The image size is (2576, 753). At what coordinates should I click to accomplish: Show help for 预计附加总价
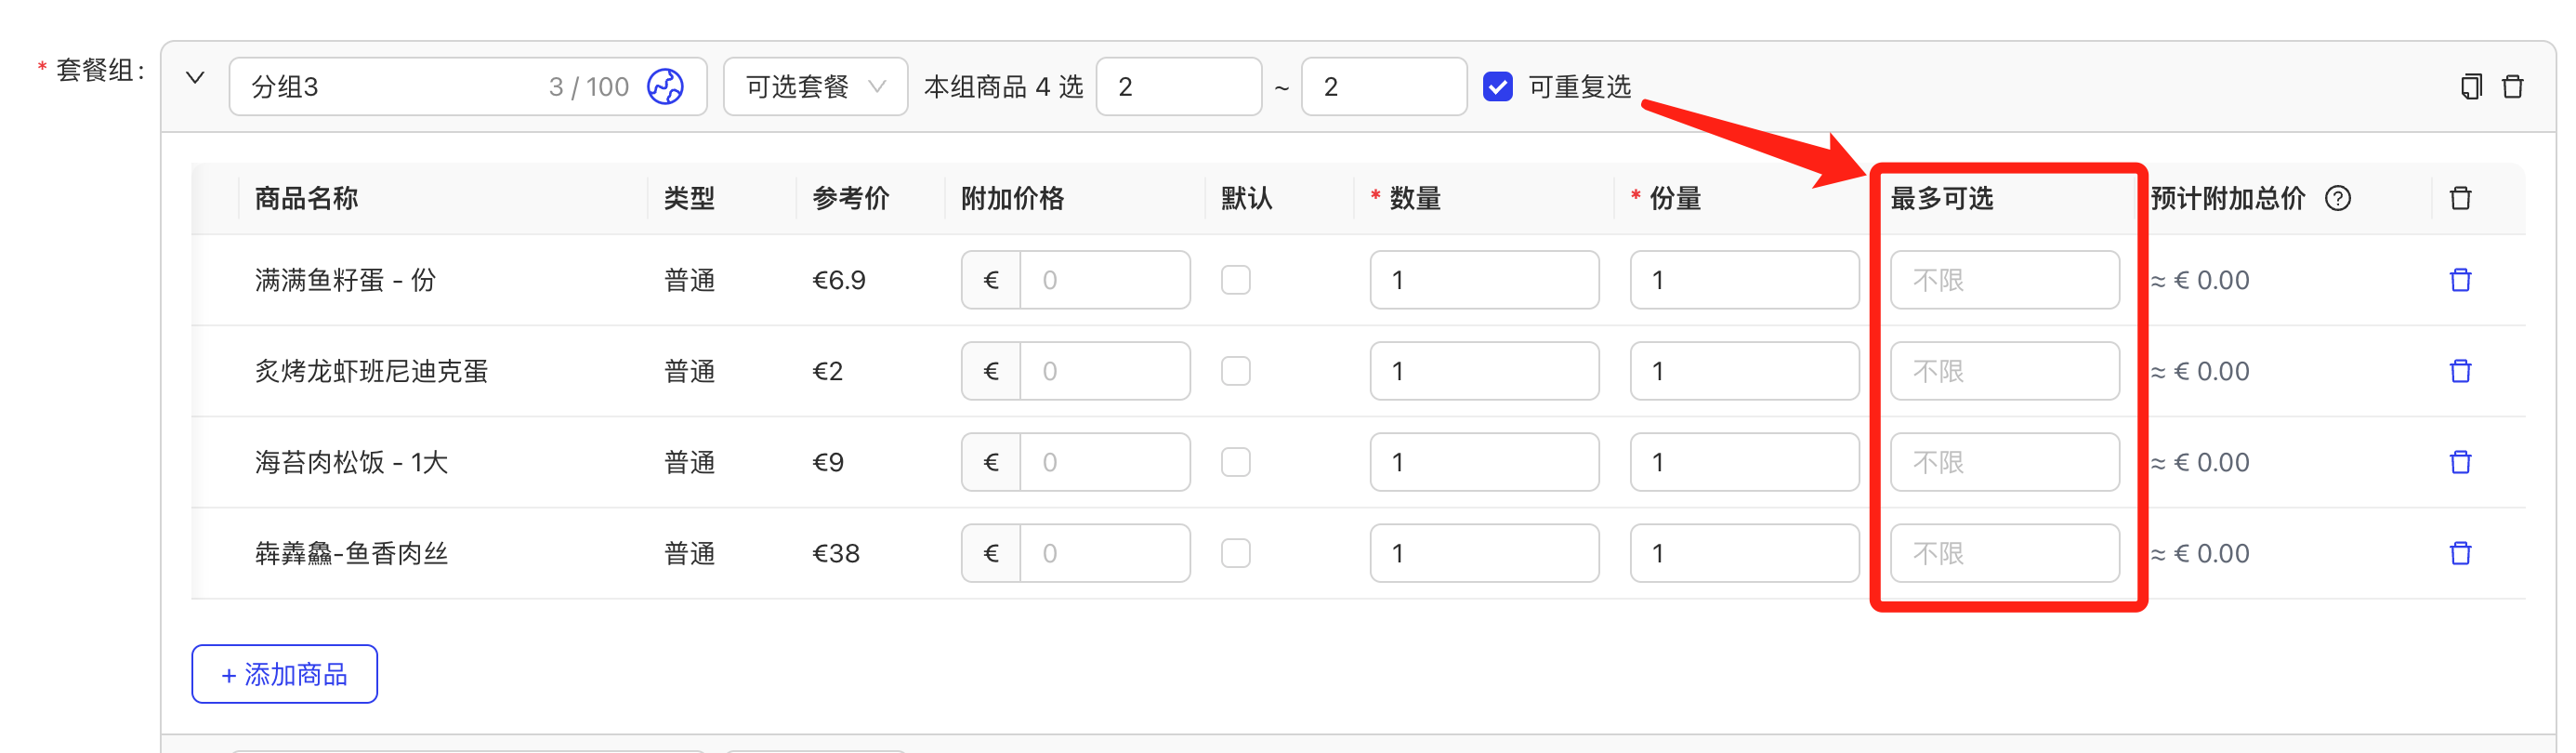[x=2338, y=198]
